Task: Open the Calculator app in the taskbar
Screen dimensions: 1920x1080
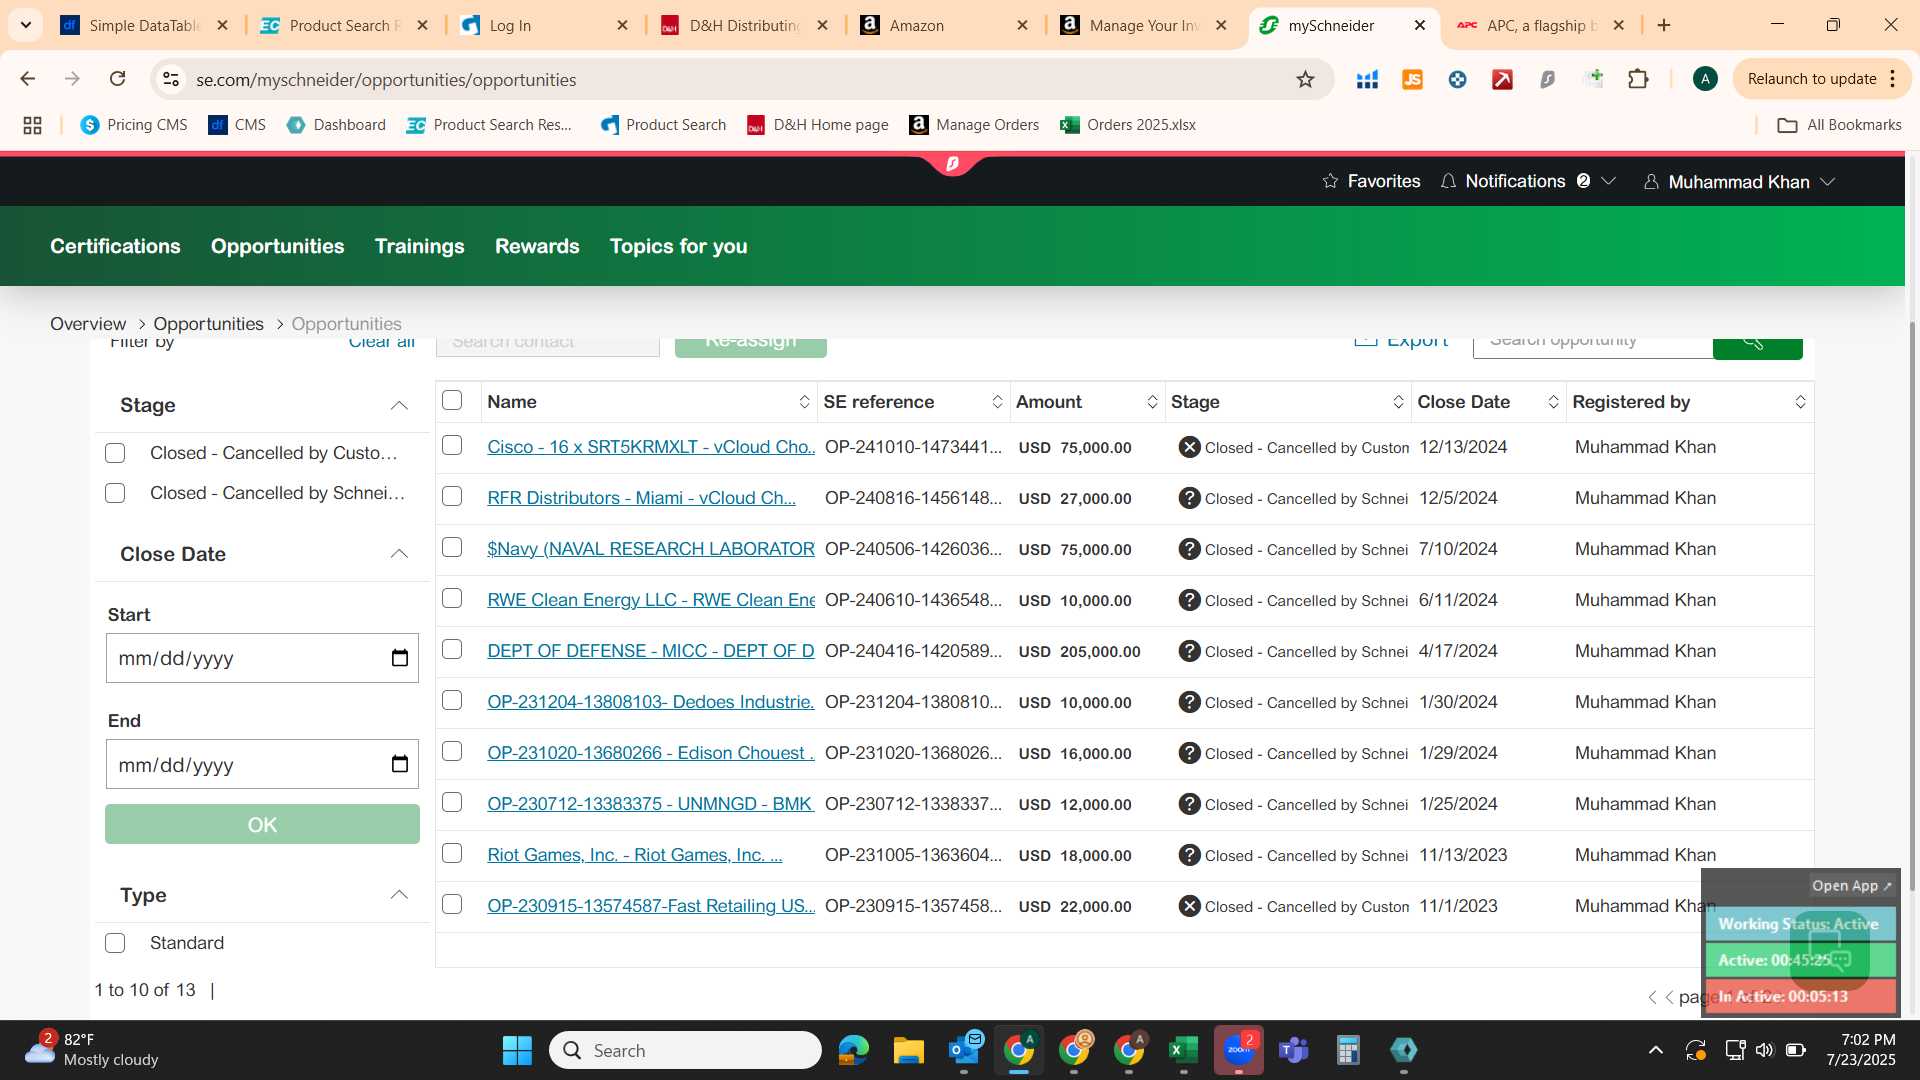Action: click(1348, 1050)
